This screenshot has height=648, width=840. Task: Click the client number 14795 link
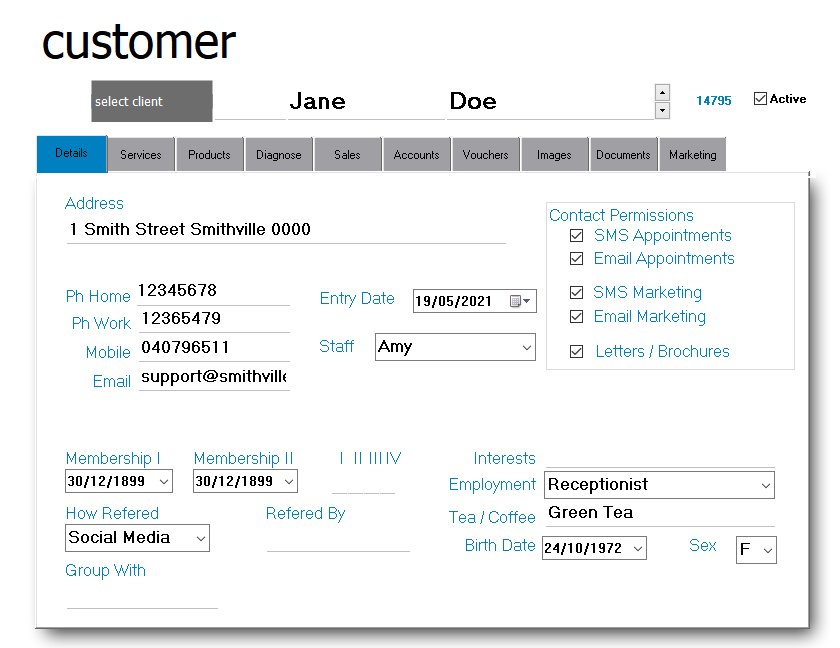[714, 101]
